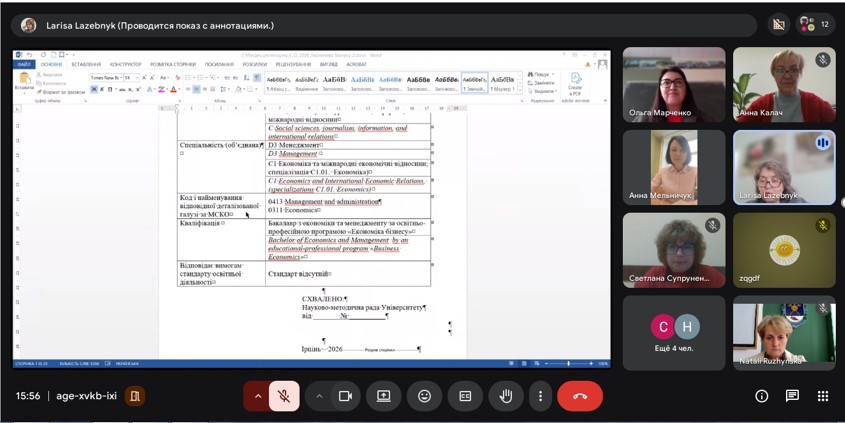
Task: Open the chat panel
Action: point(792,396)
